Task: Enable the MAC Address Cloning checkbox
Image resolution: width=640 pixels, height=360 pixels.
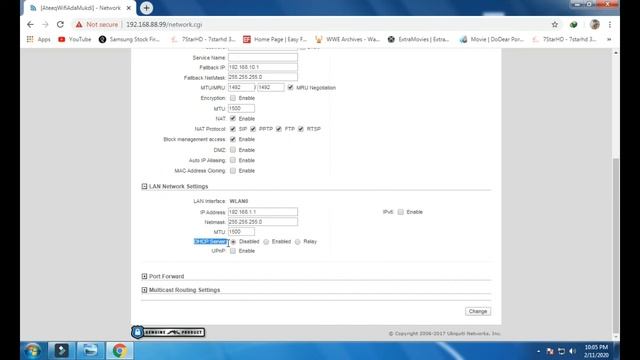Action: click(233, 171)
